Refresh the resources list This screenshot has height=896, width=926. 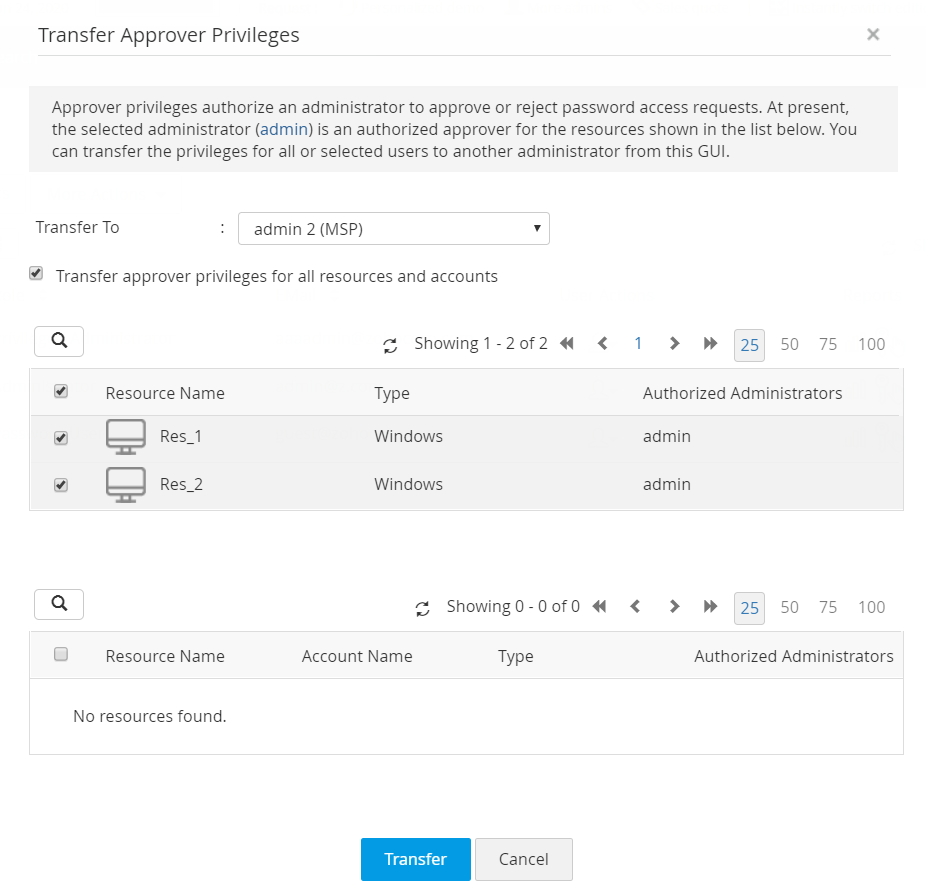point(390,346)
